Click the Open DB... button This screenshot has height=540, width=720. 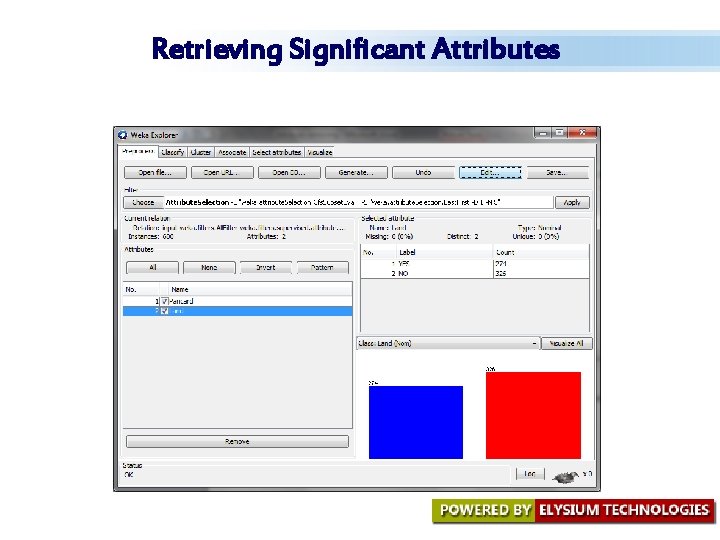[289, 173]
